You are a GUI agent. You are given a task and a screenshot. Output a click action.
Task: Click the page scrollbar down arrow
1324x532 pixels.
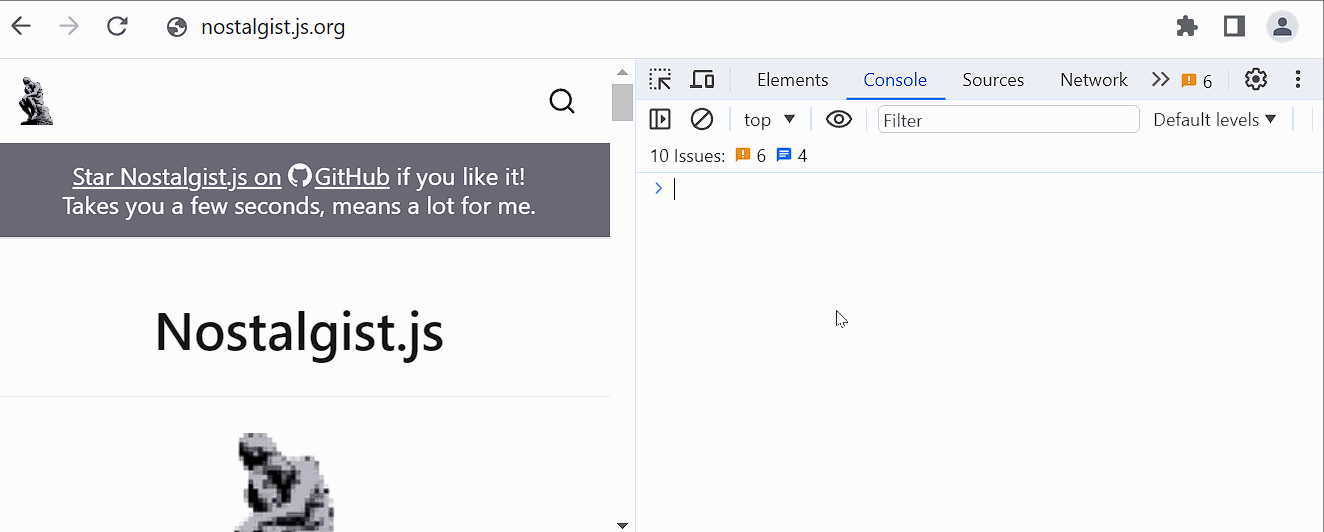coord(622,525)
